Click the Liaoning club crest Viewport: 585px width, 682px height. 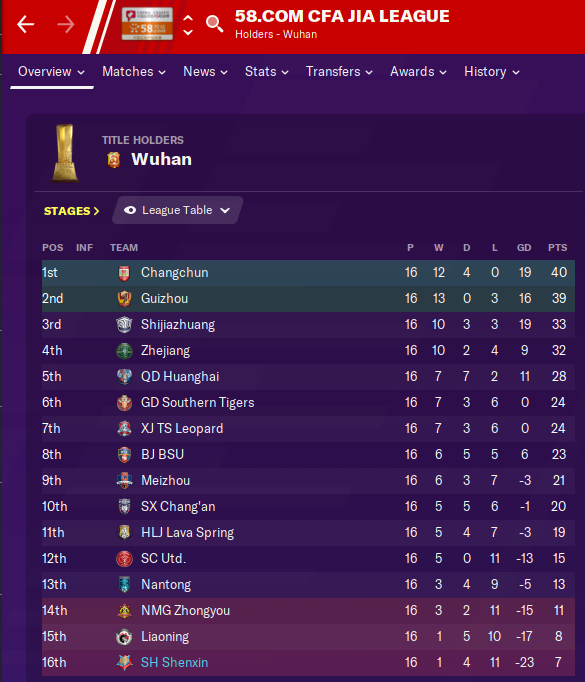click(124, 637)
